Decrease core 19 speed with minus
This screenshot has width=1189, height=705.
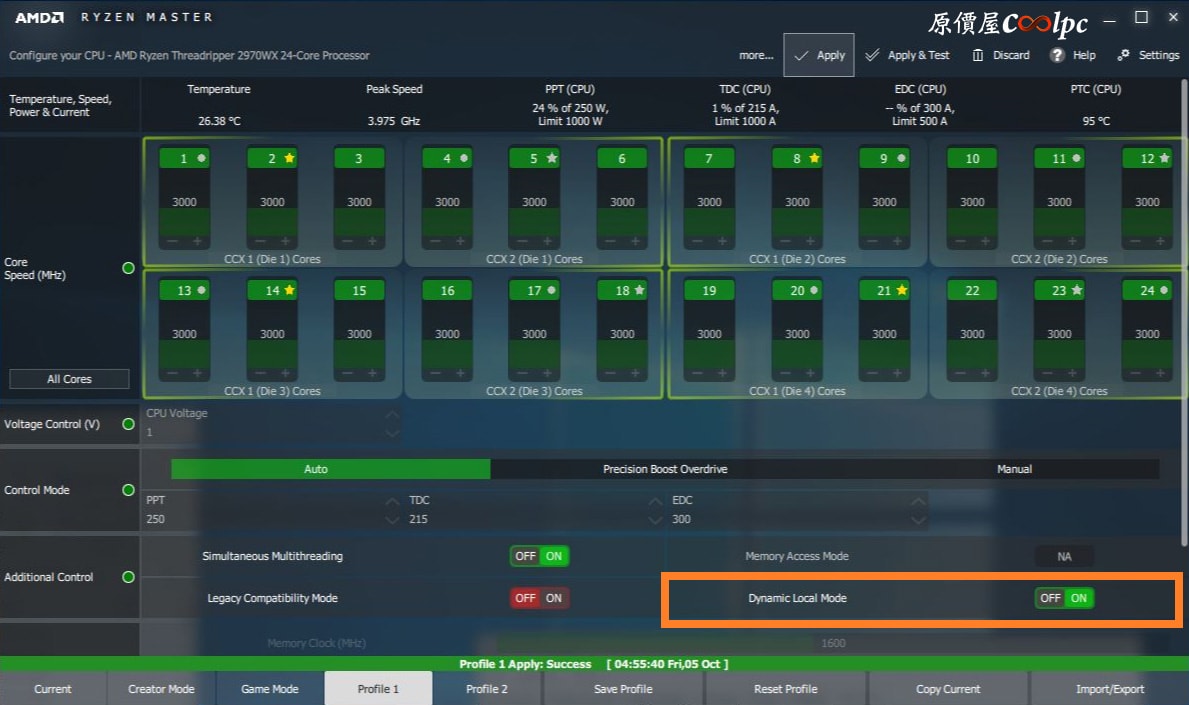coord(697,373)
